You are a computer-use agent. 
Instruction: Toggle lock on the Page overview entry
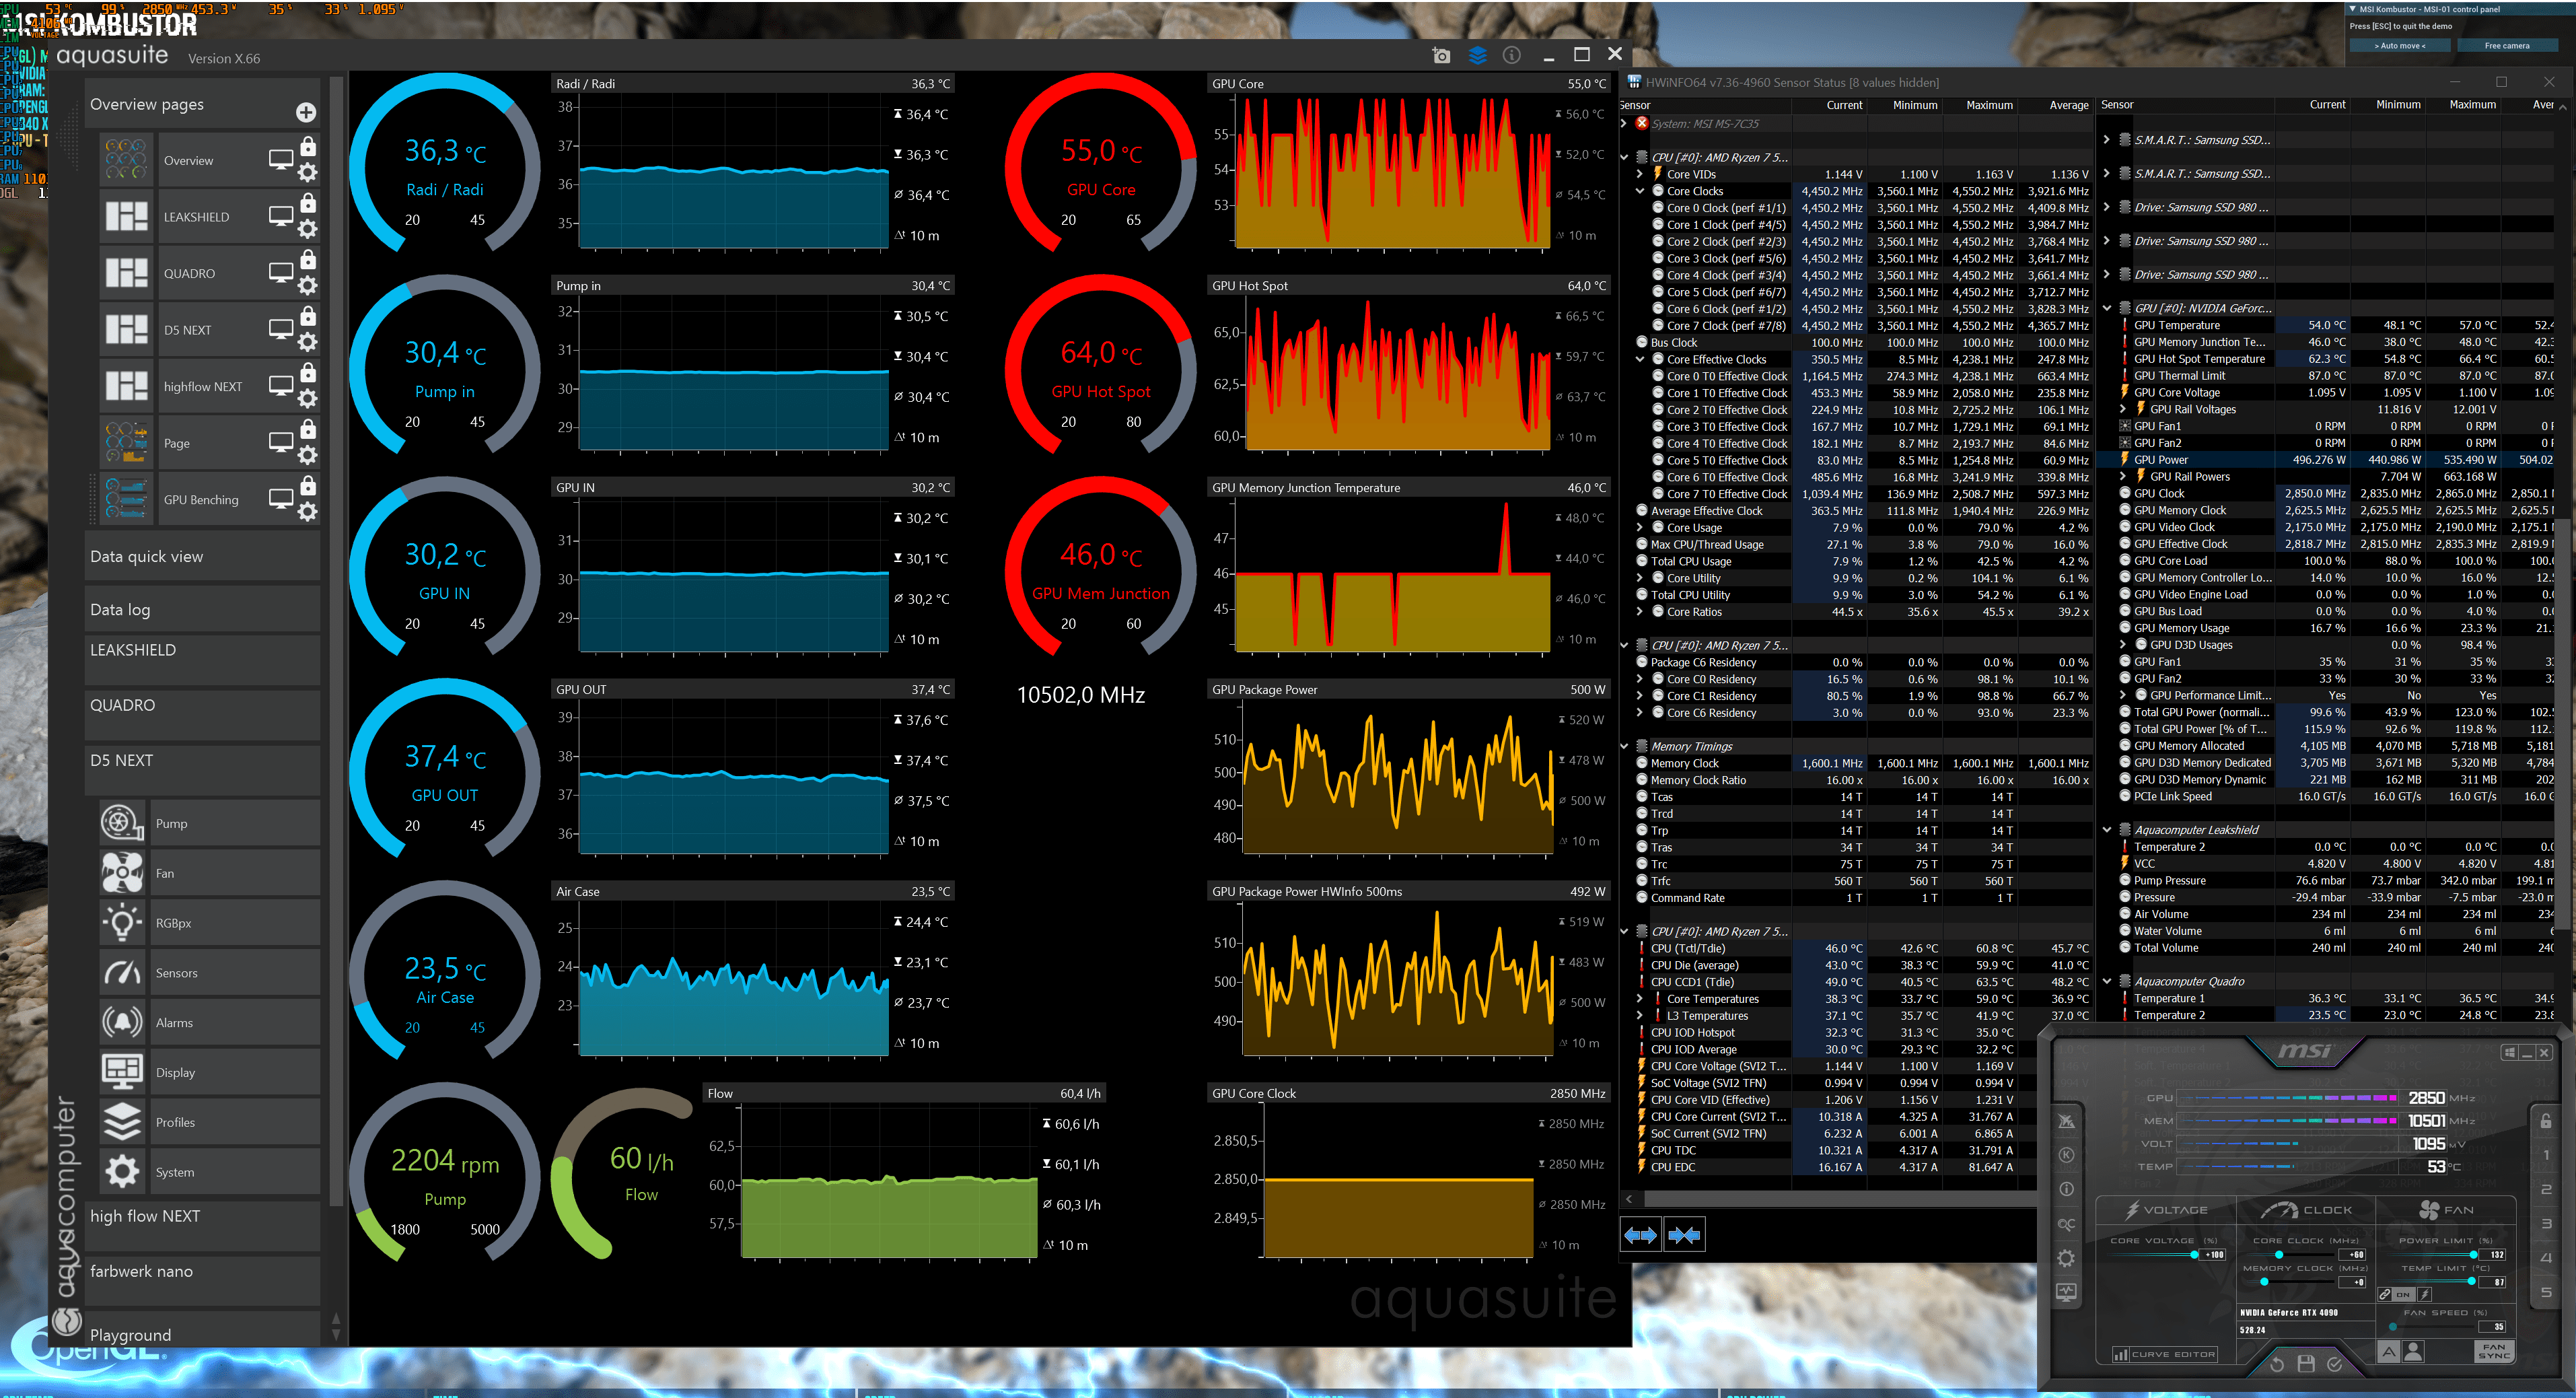coord(308,429)
